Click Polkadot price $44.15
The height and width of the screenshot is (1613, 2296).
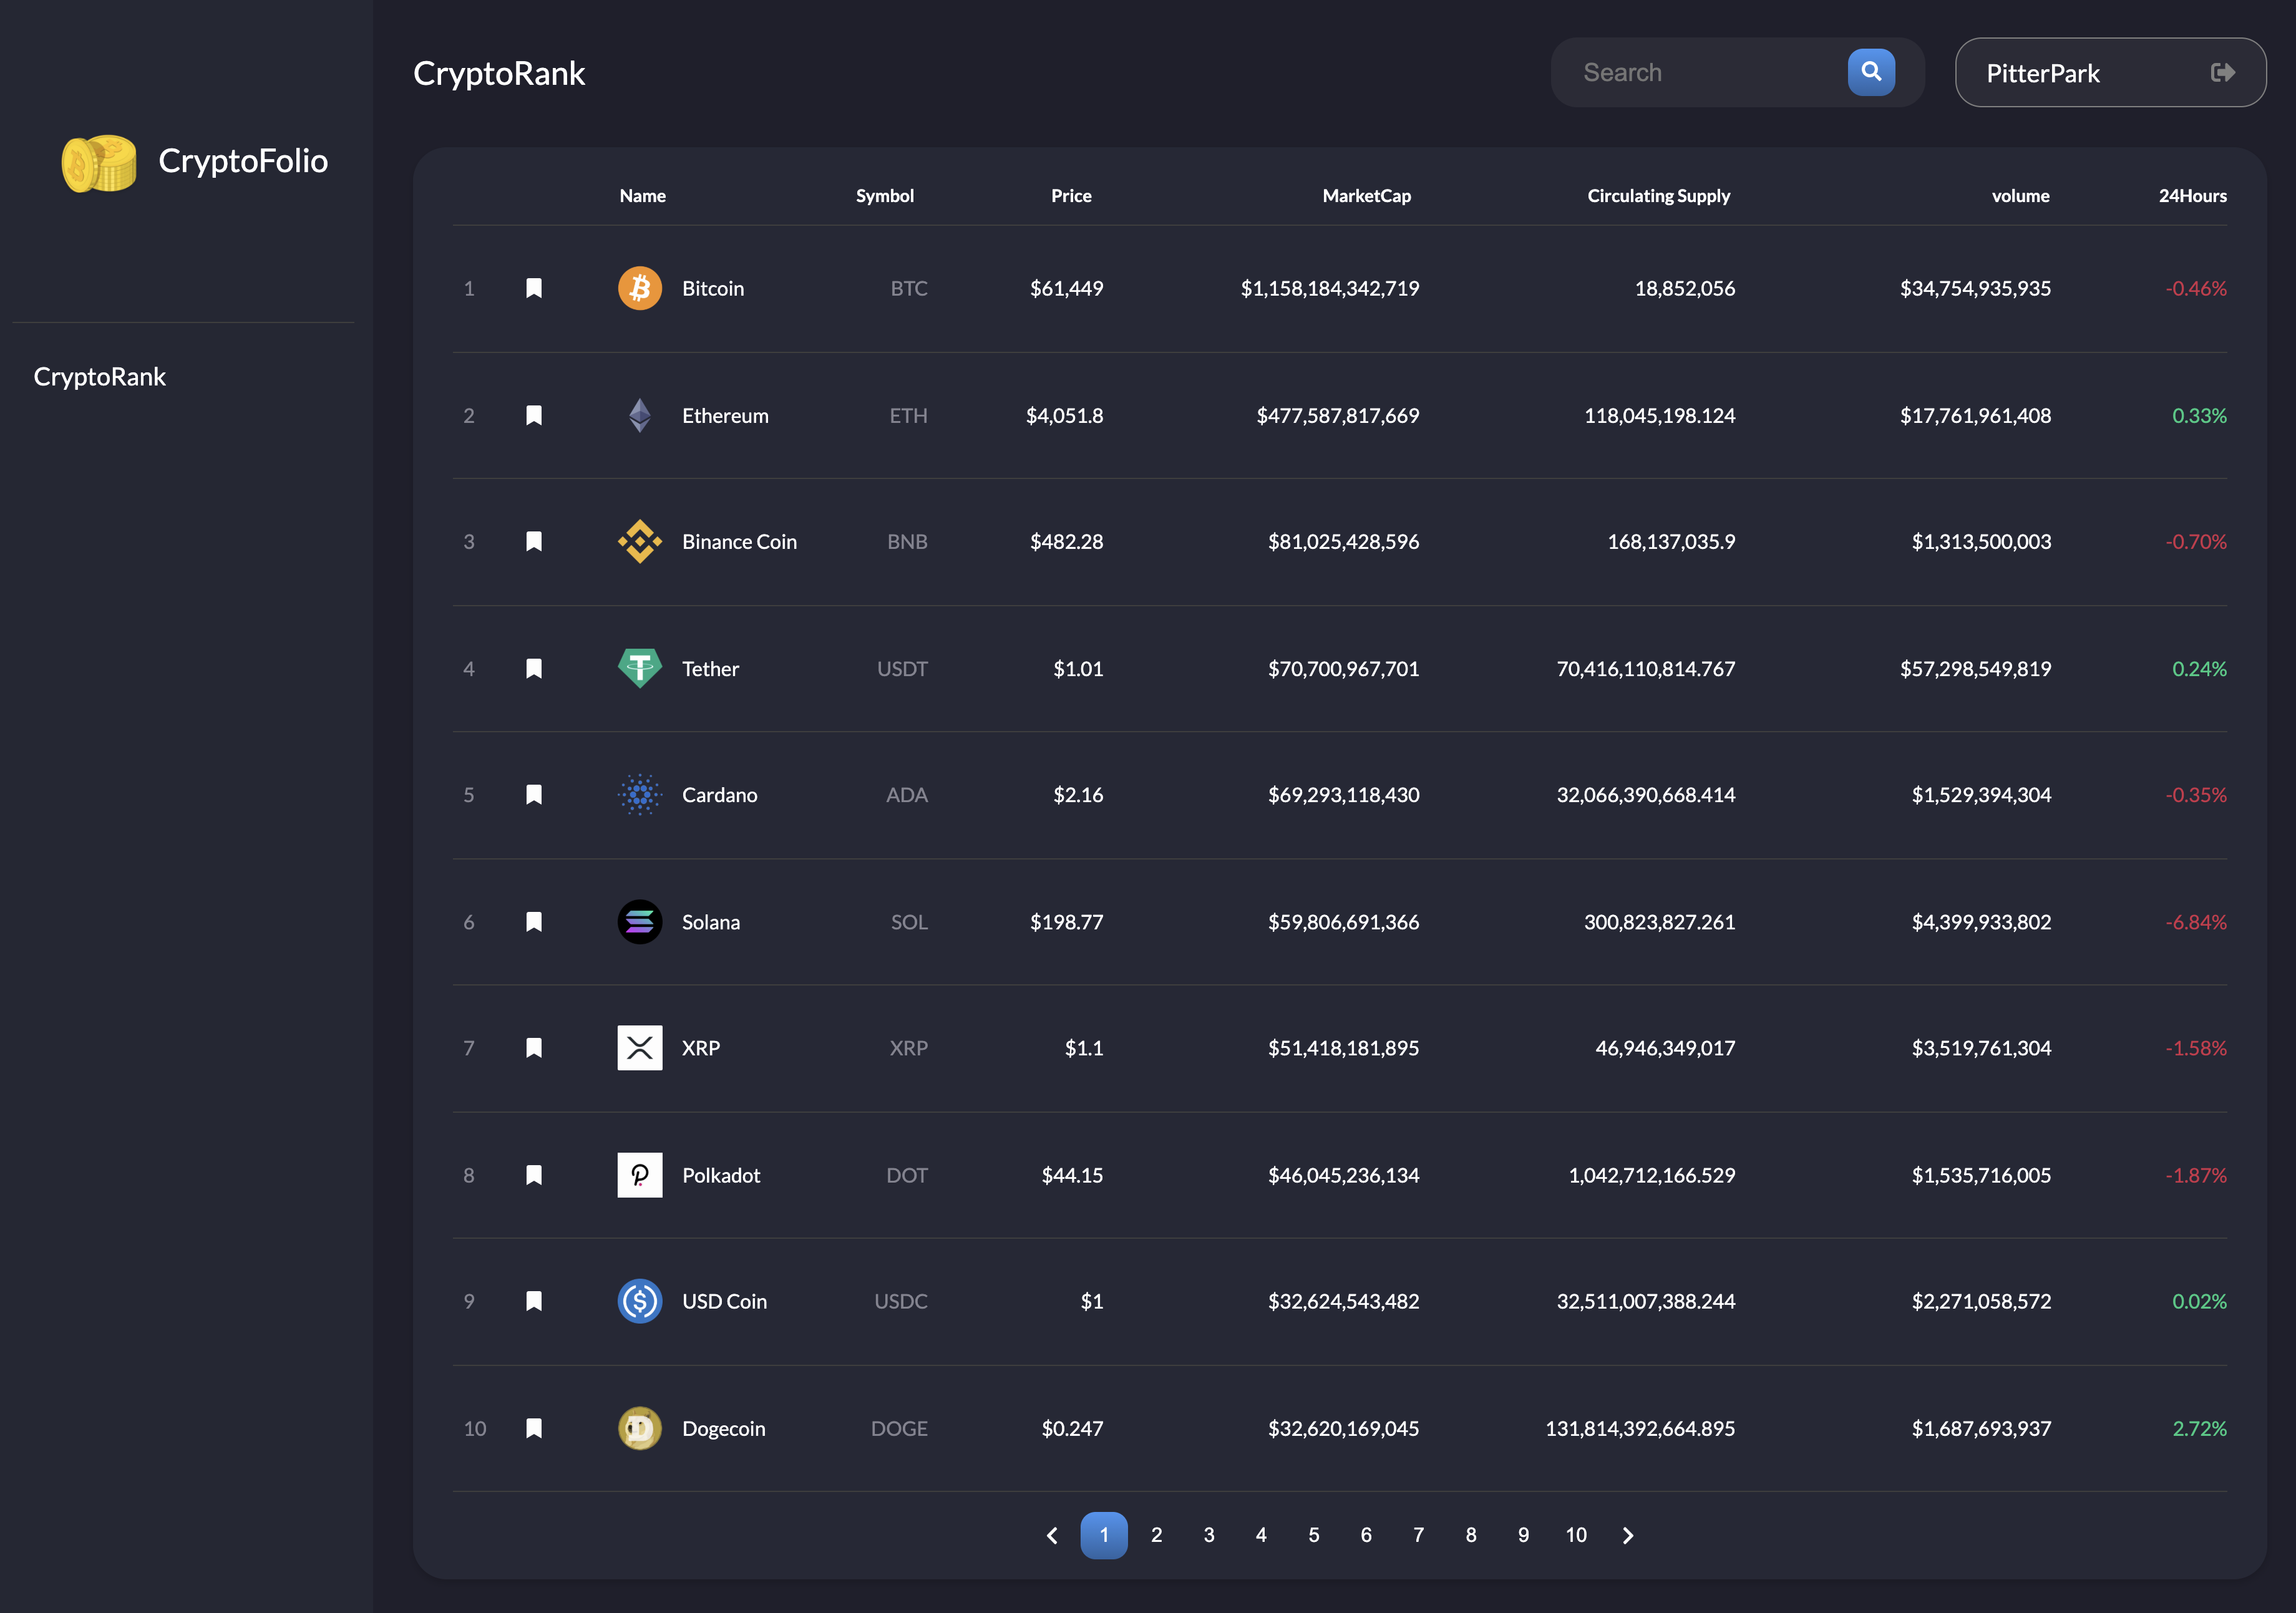pos(1072,1175)
